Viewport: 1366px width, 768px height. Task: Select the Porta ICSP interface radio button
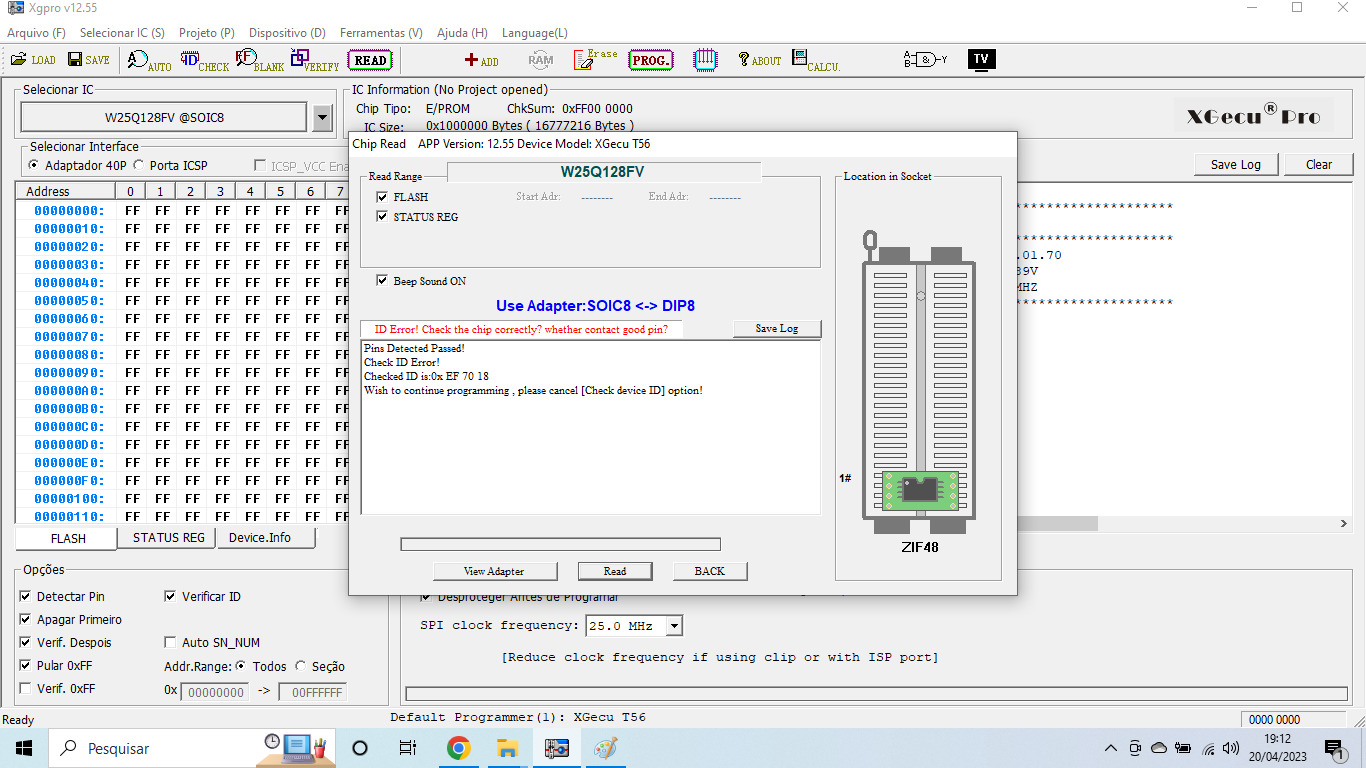tap(139, 165)
